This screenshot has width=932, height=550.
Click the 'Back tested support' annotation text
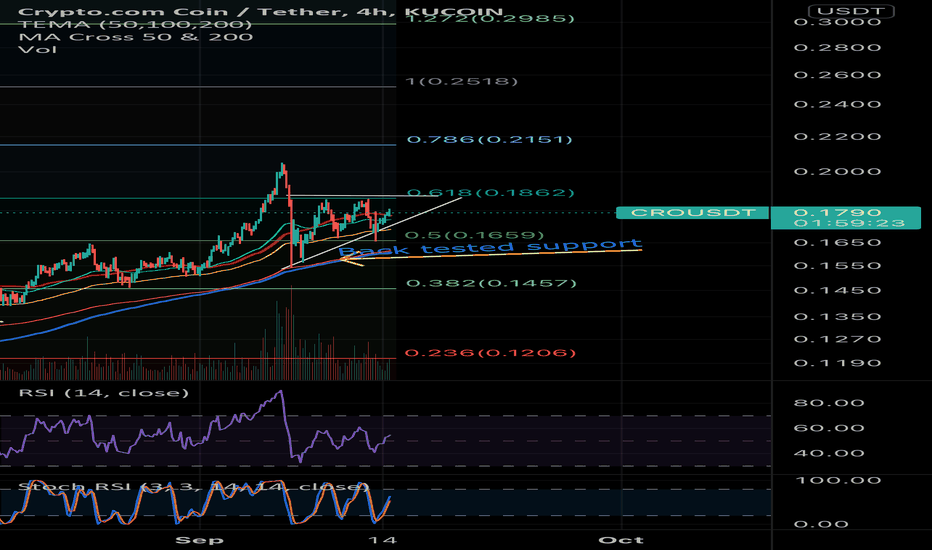pyautogui.click(x=490, y=247)
